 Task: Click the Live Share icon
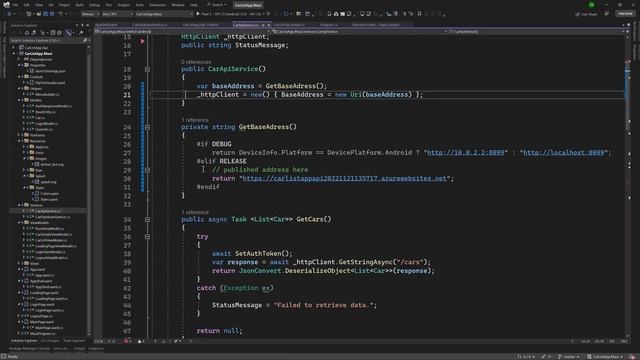(578, 14)
